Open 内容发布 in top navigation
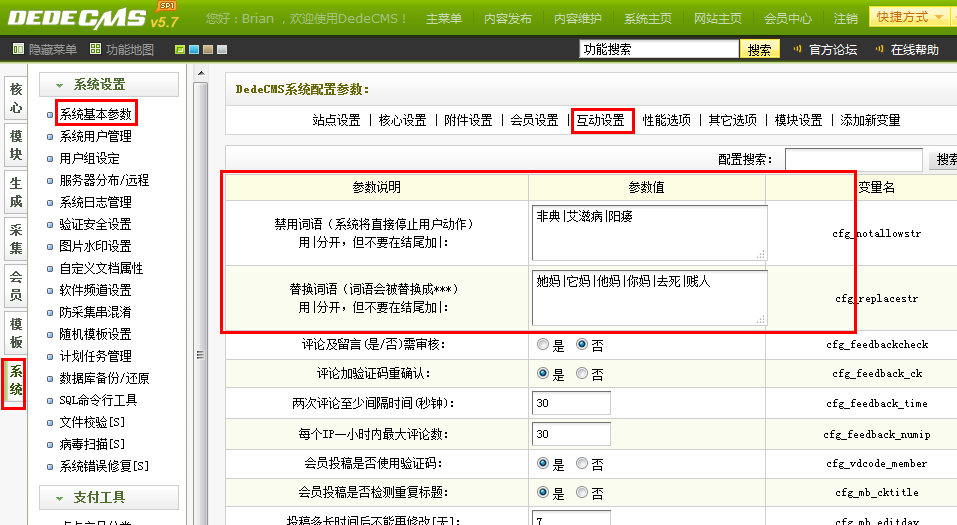957x525 pixels. [508, 19]
